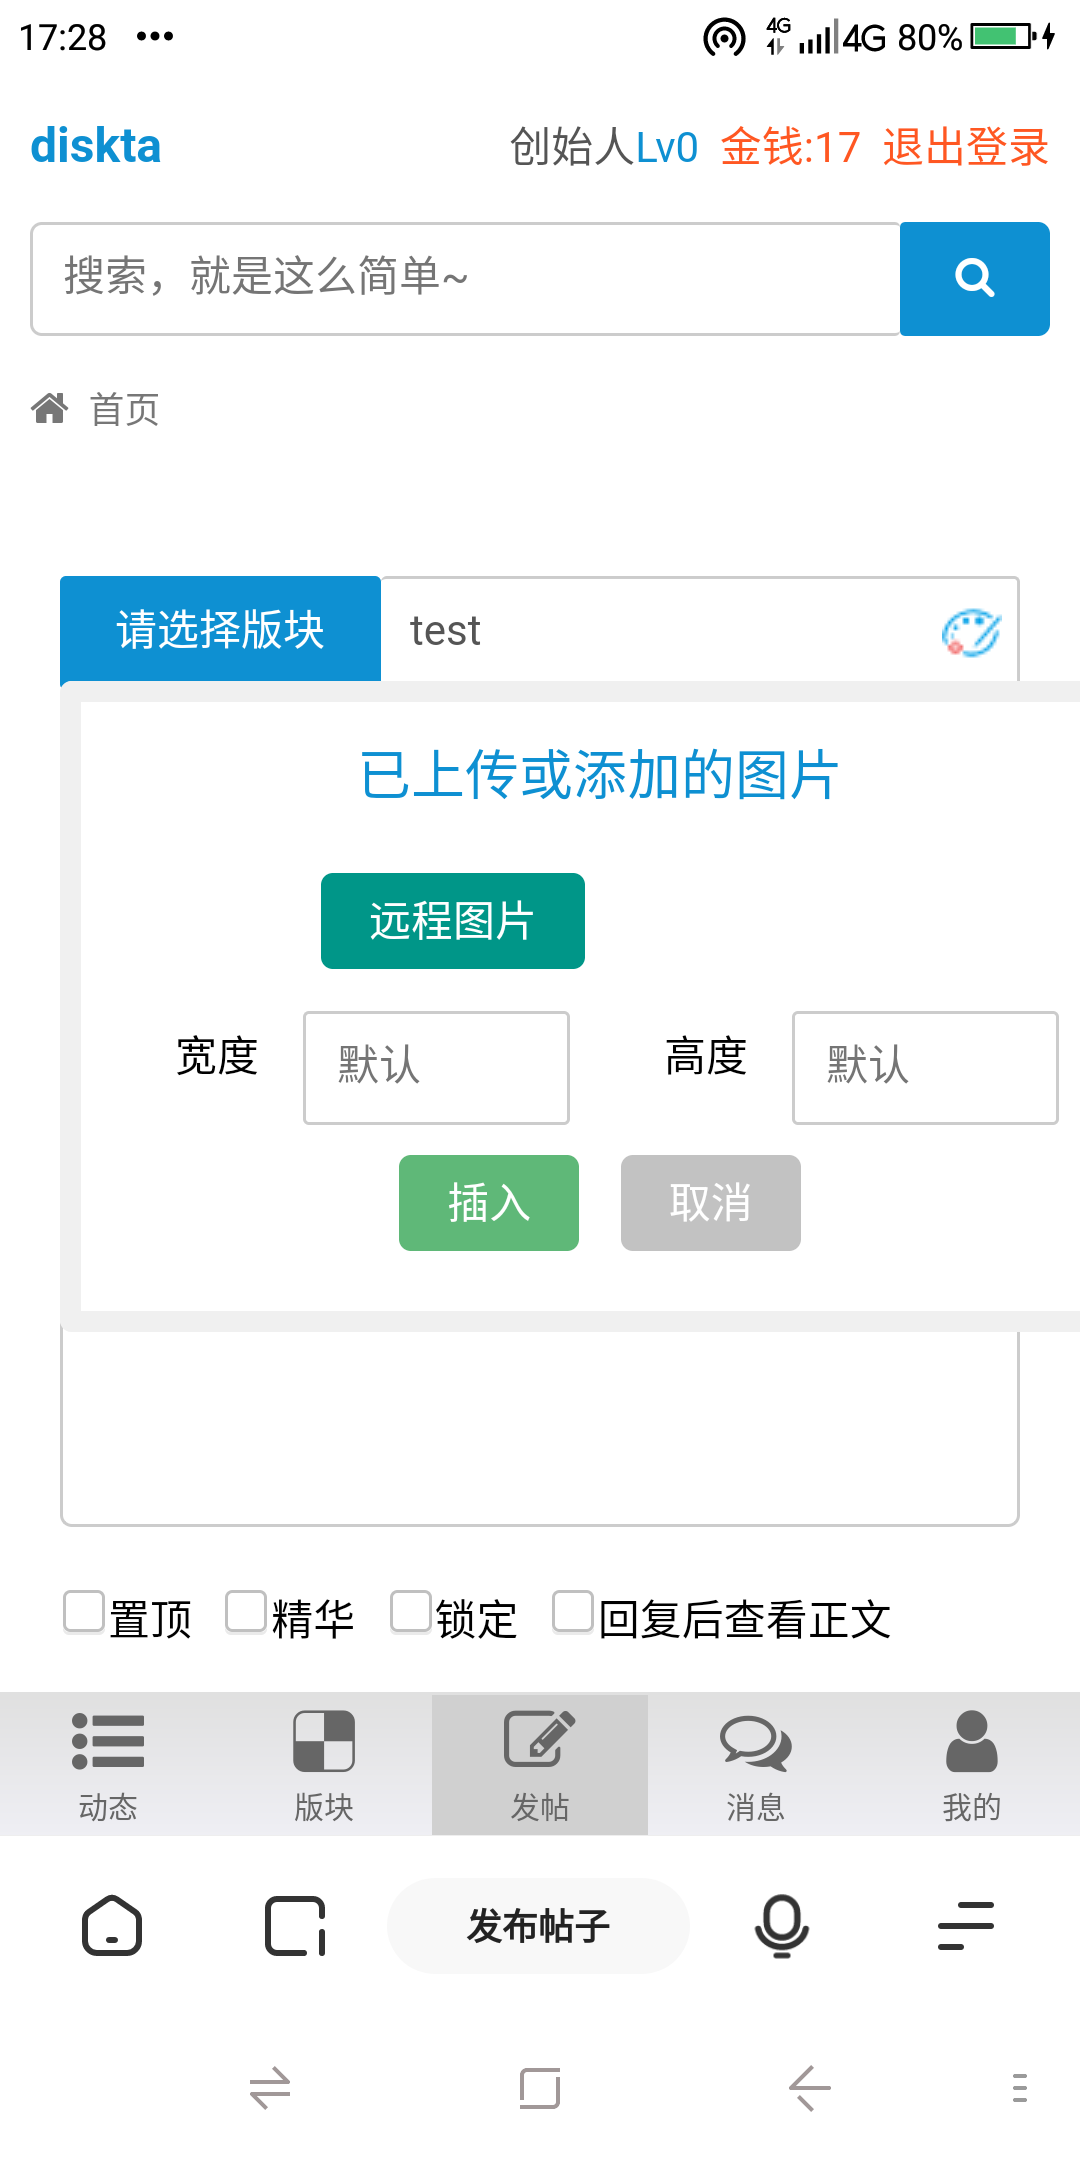Toggle the 锁定 checkbox

(410, 1612)
